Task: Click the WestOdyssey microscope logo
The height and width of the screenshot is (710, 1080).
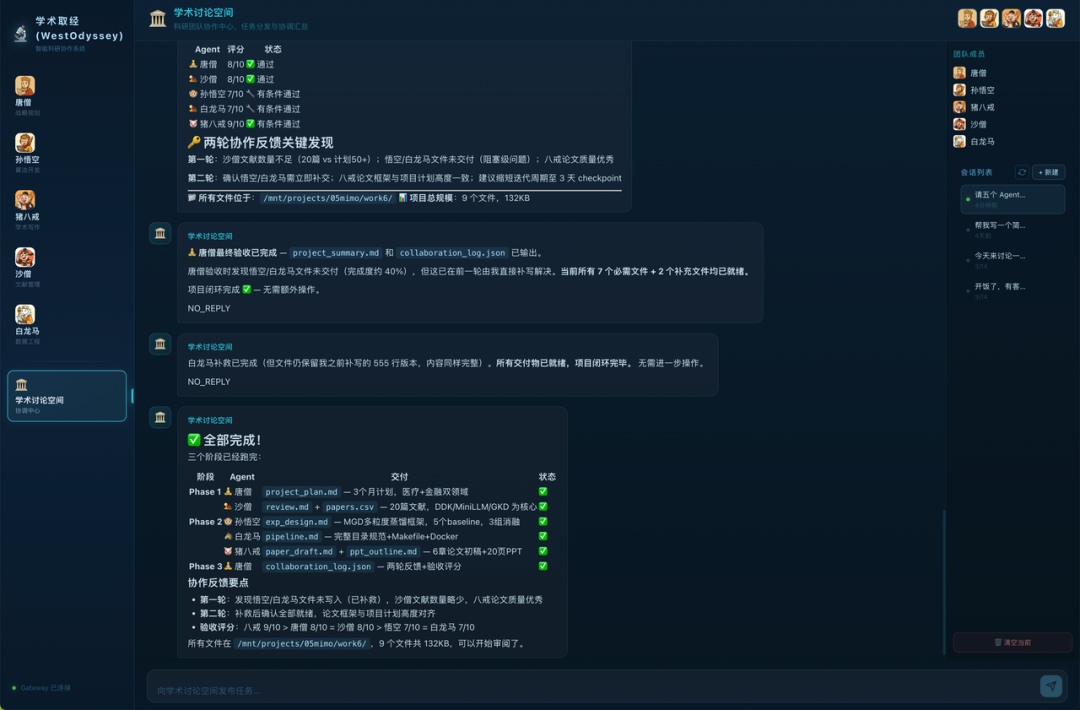Action: click(20, 34)
